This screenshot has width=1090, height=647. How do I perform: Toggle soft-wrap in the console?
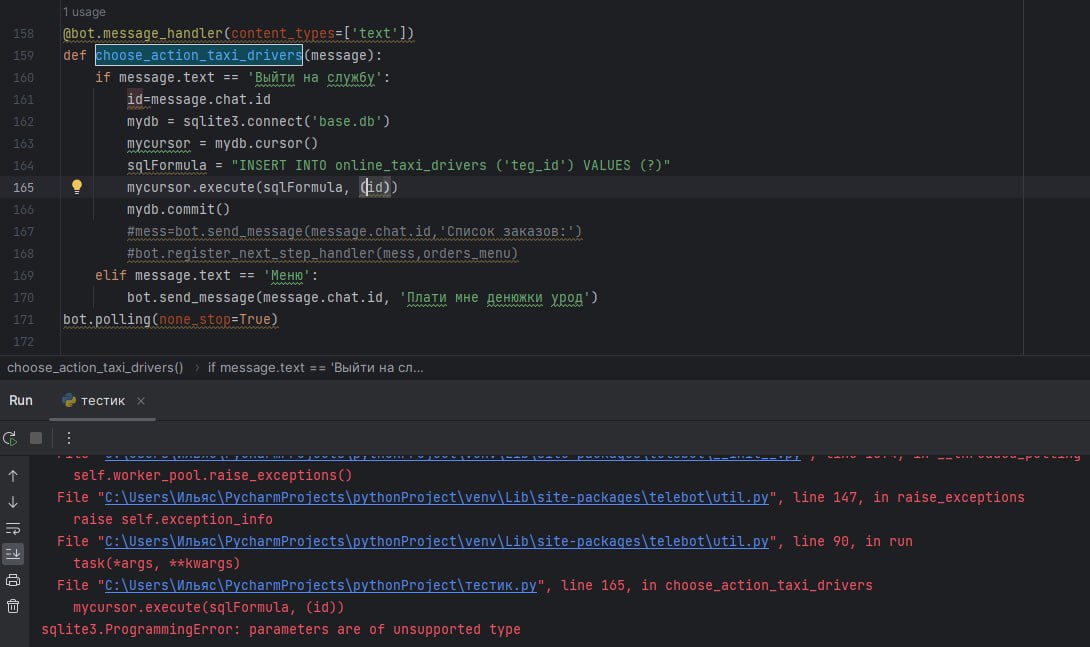[x=13, y=527]
